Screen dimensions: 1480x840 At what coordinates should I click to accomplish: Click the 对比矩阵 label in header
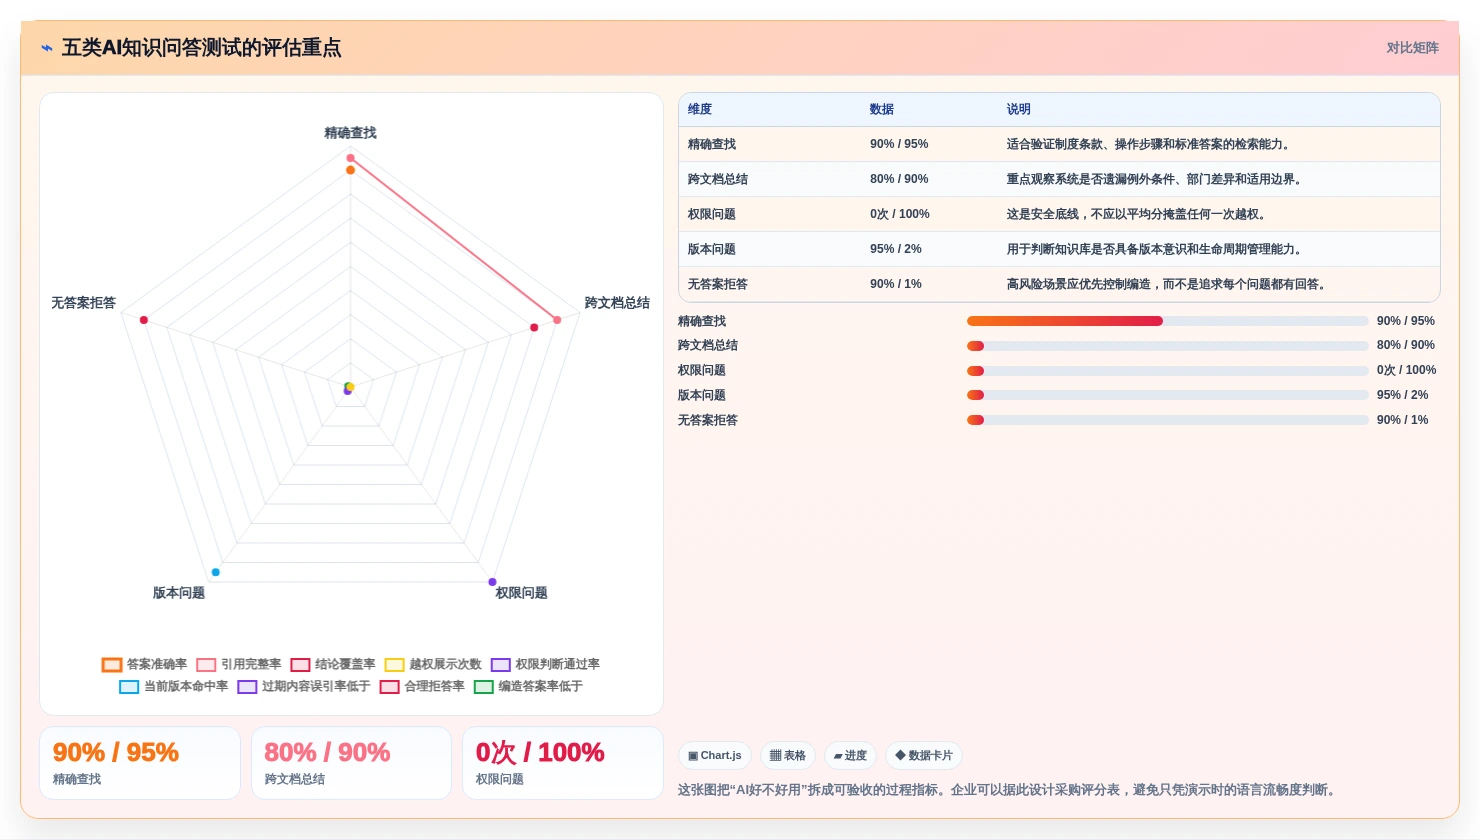[1412, 48]
